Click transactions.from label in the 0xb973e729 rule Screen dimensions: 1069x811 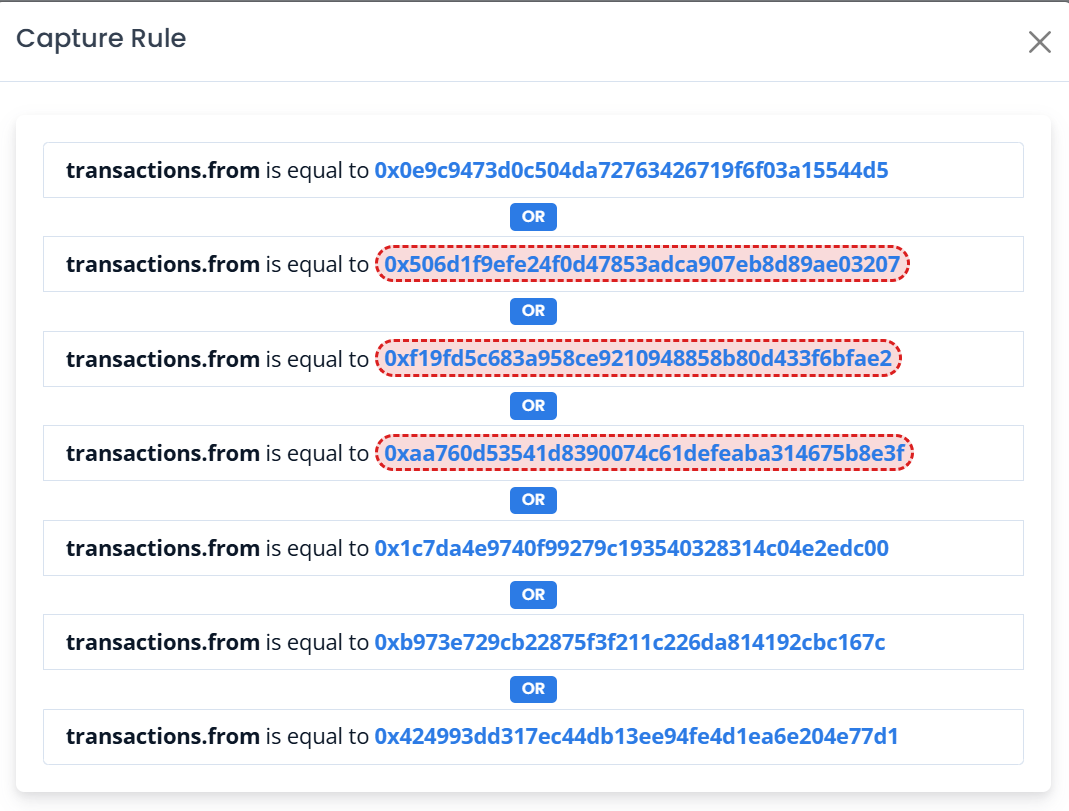(163, 642)
